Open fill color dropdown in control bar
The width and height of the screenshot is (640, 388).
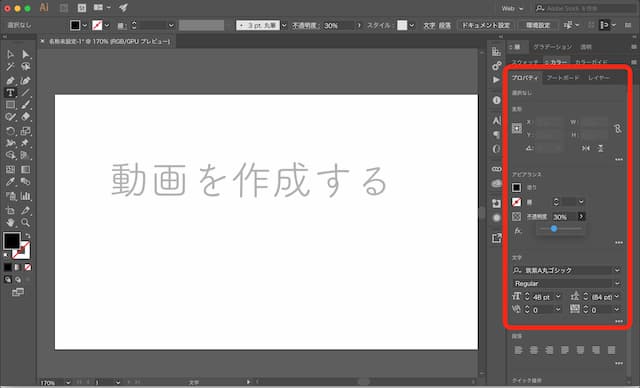tap(84, 25)
